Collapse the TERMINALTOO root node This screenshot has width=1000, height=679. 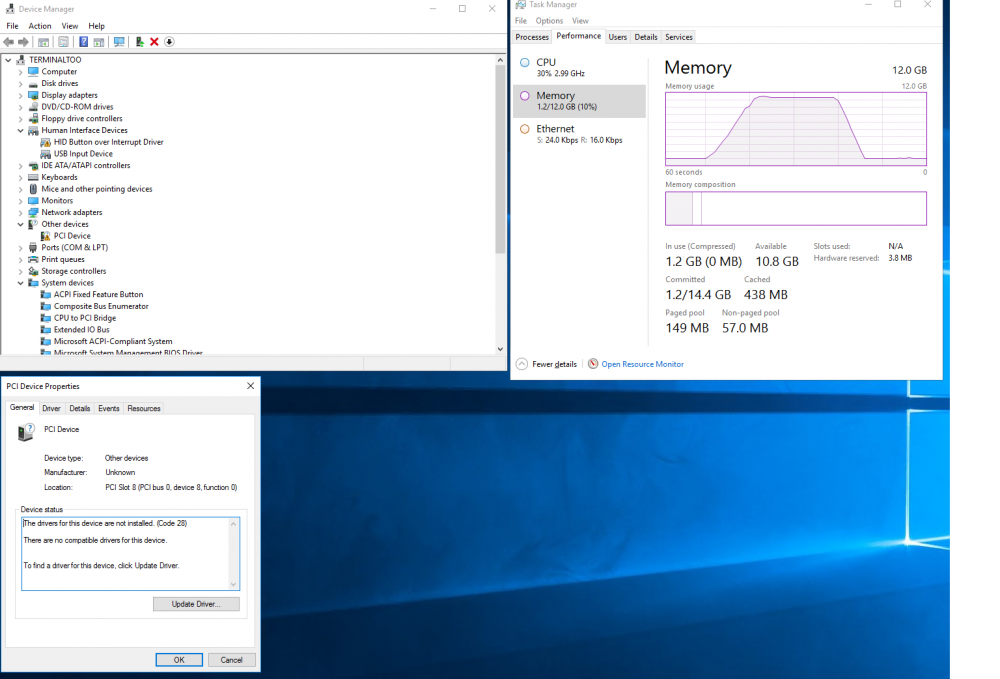click(8, 60)
